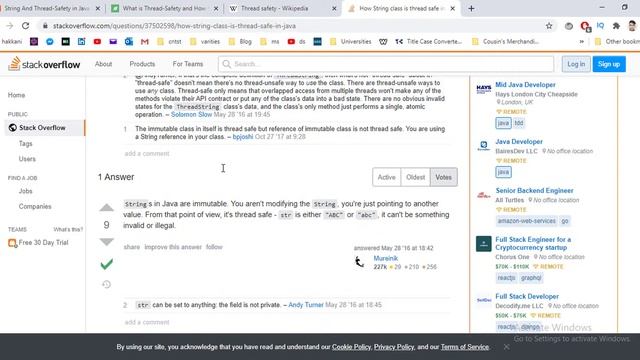Open Free 30 Day Trial link
The image size is (640, 360).
(x=43, y=242)
